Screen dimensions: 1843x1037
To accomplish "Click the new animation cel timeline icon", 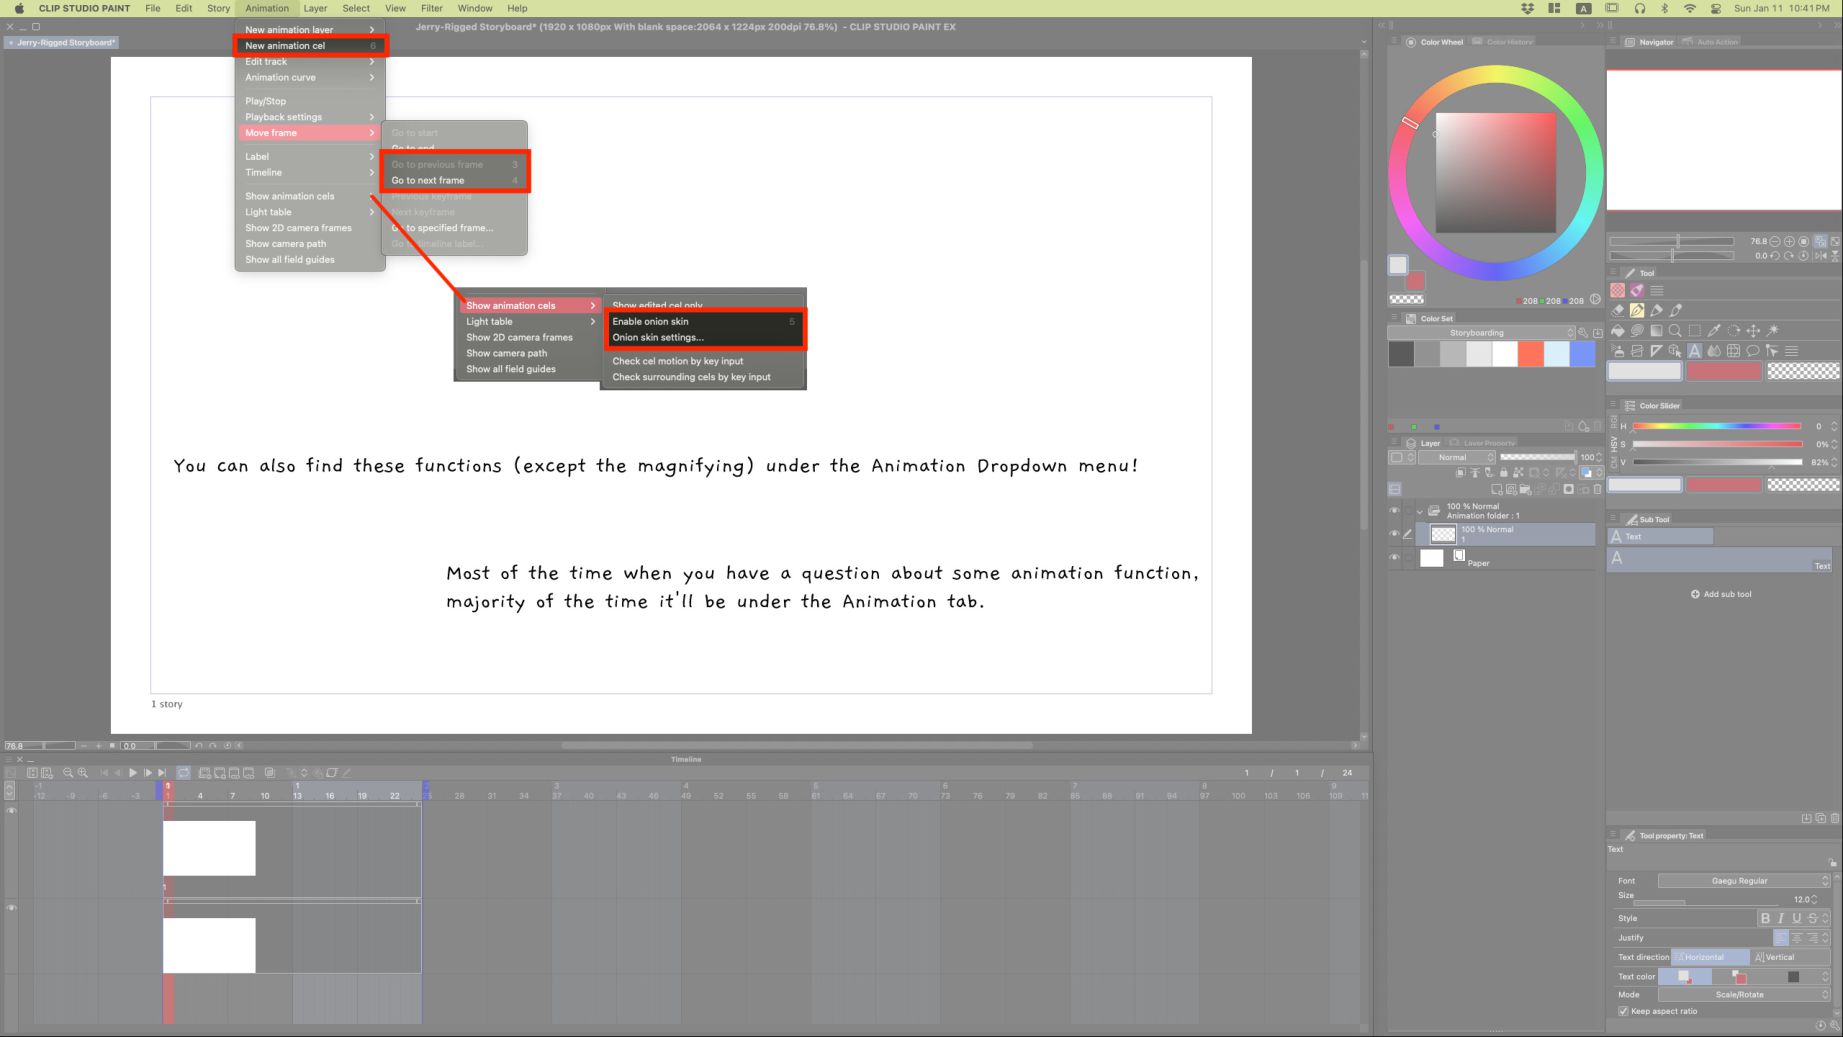I will coord(220,773).
